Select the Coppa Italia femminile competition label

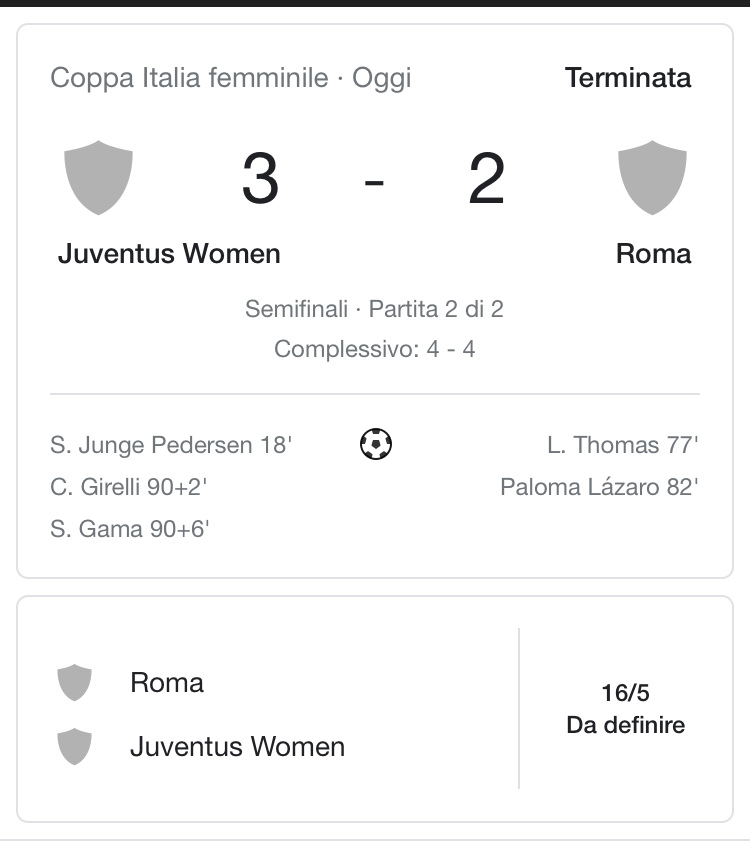[x=189, y=78]
